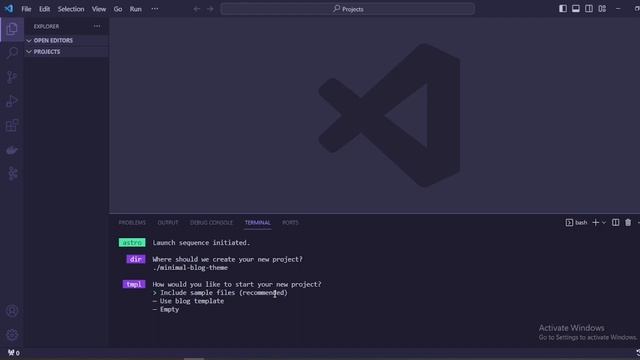Open the File menu

(x=26, y=9)
